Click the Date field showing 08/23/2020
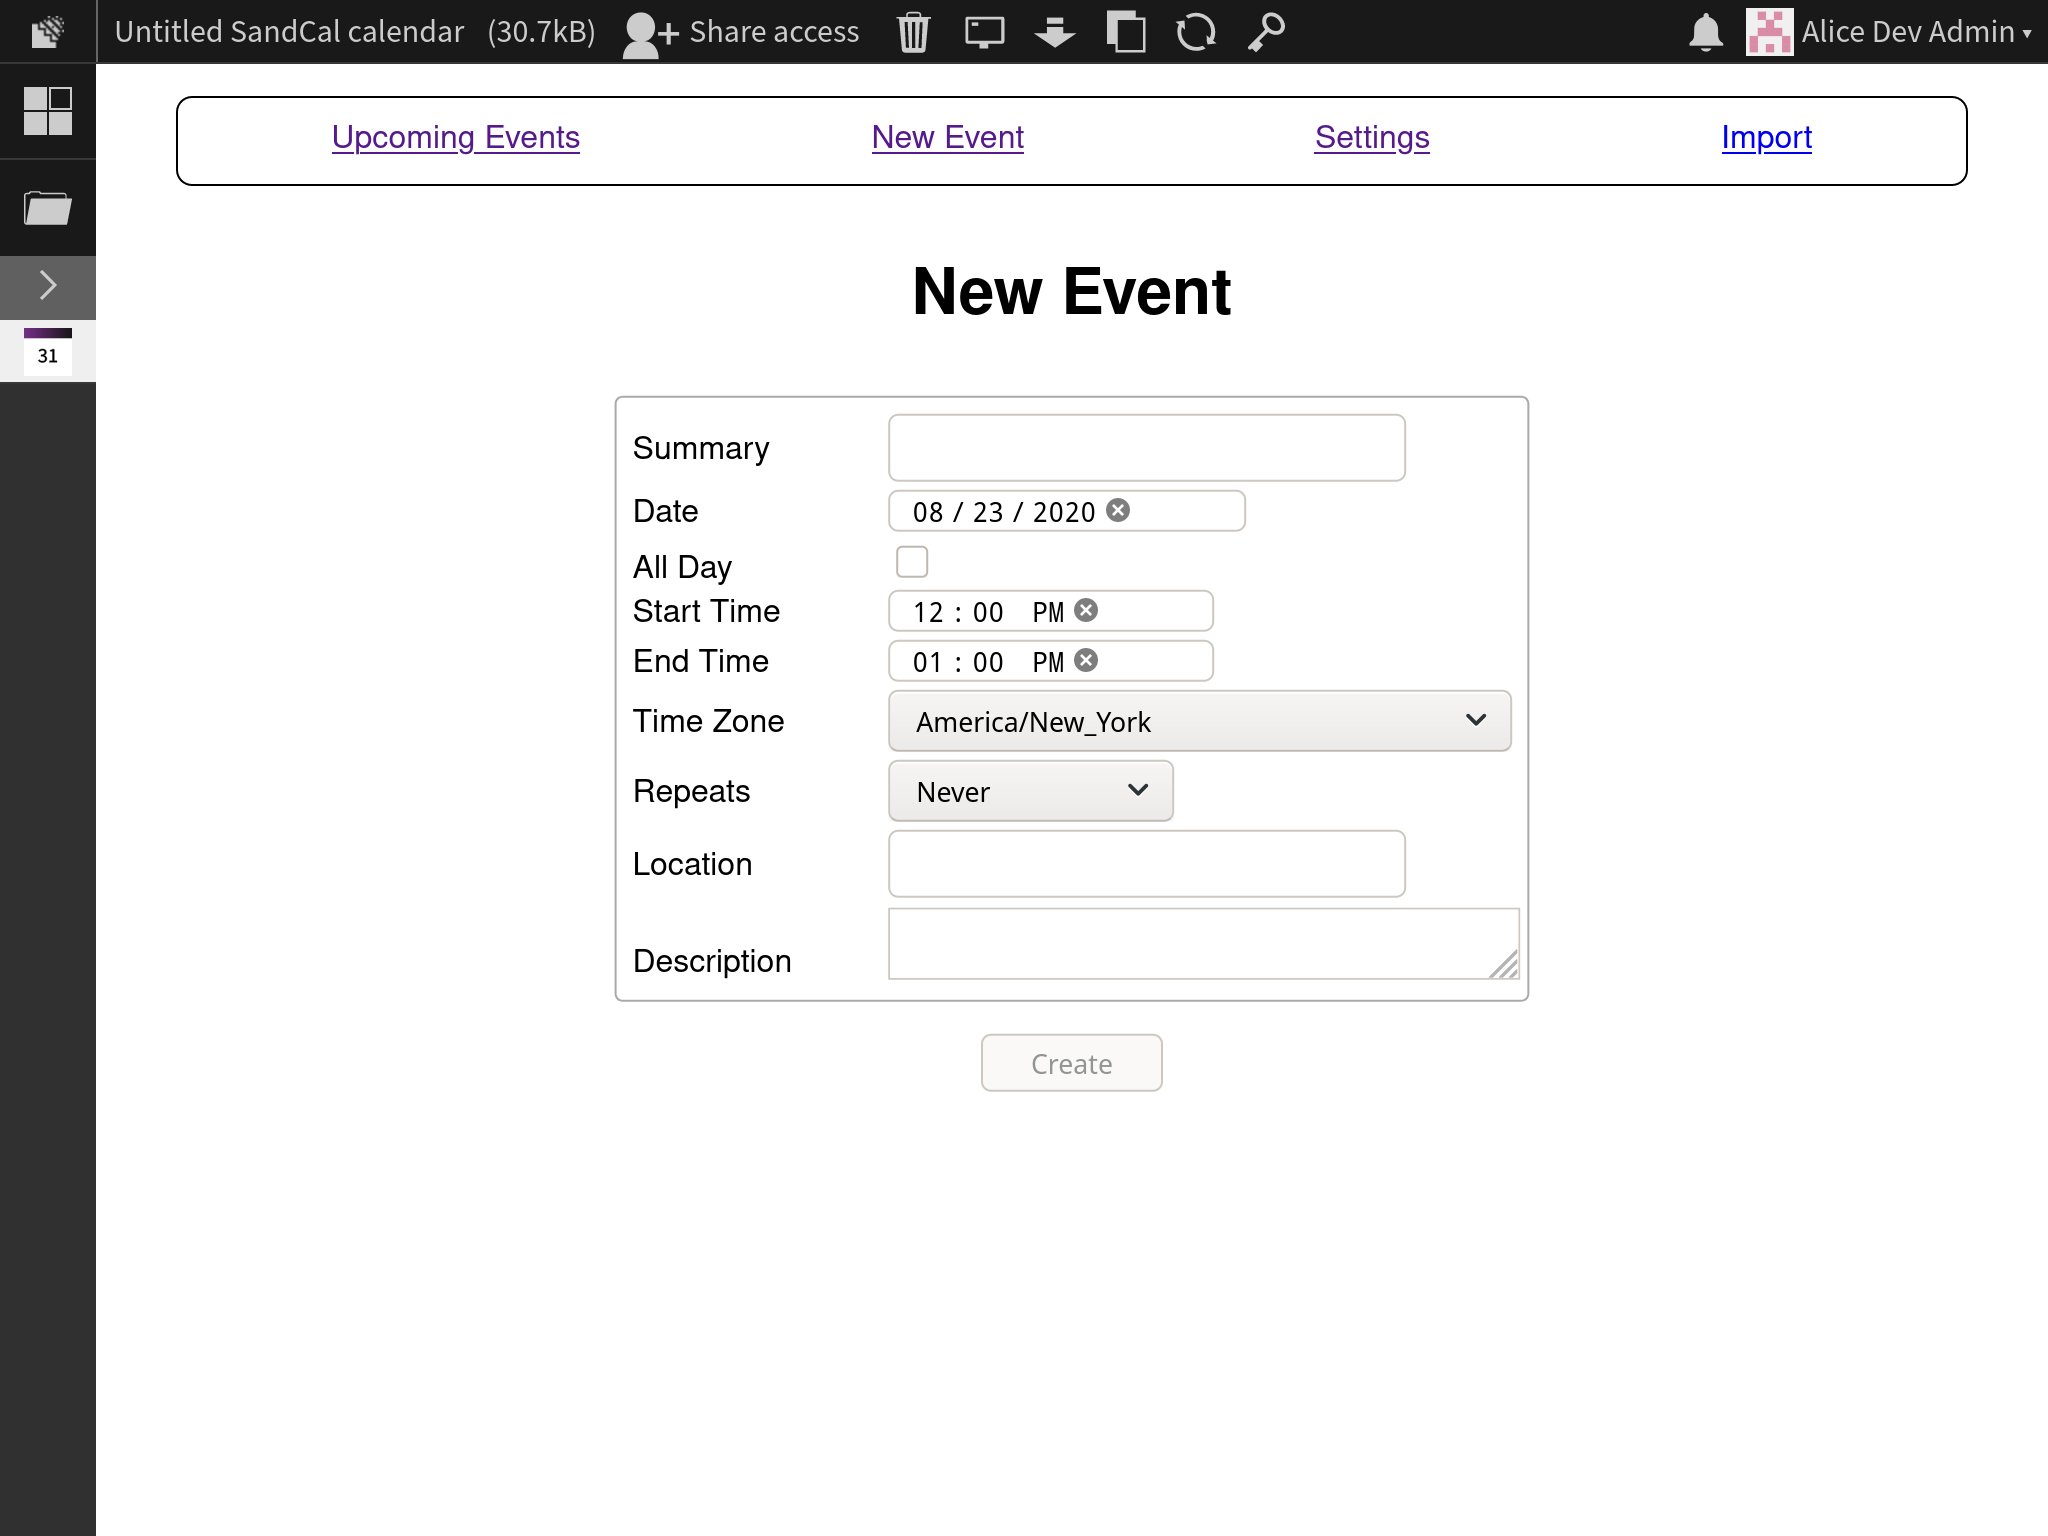The width and height of the screenshot is (2048, 1536). 1067,511
